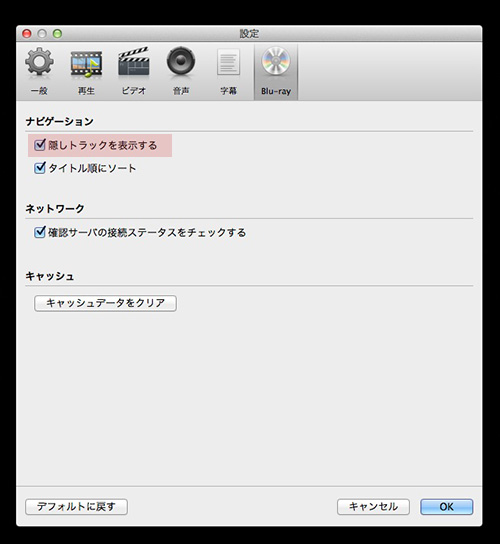Click the ナビゲーション section heading
500x544 pixels.
tap(59, 121)
